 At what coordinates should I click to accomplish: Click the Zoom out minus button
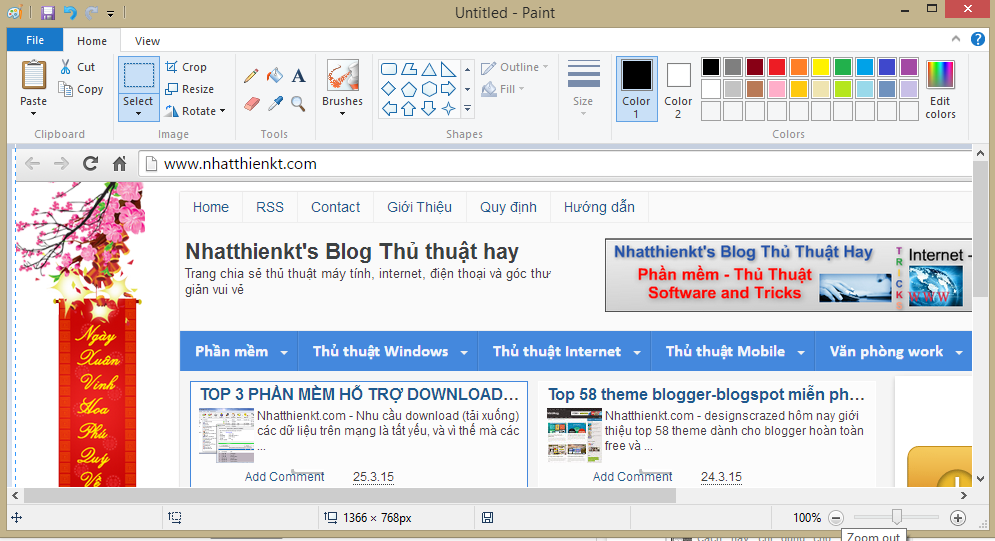836,518
